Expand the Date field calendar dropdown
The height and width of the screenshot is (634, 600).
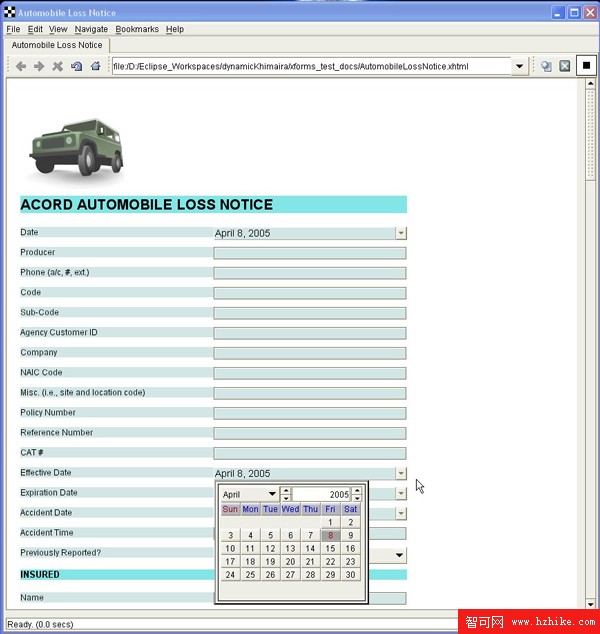pyautogui.click(x=401, y=233)
